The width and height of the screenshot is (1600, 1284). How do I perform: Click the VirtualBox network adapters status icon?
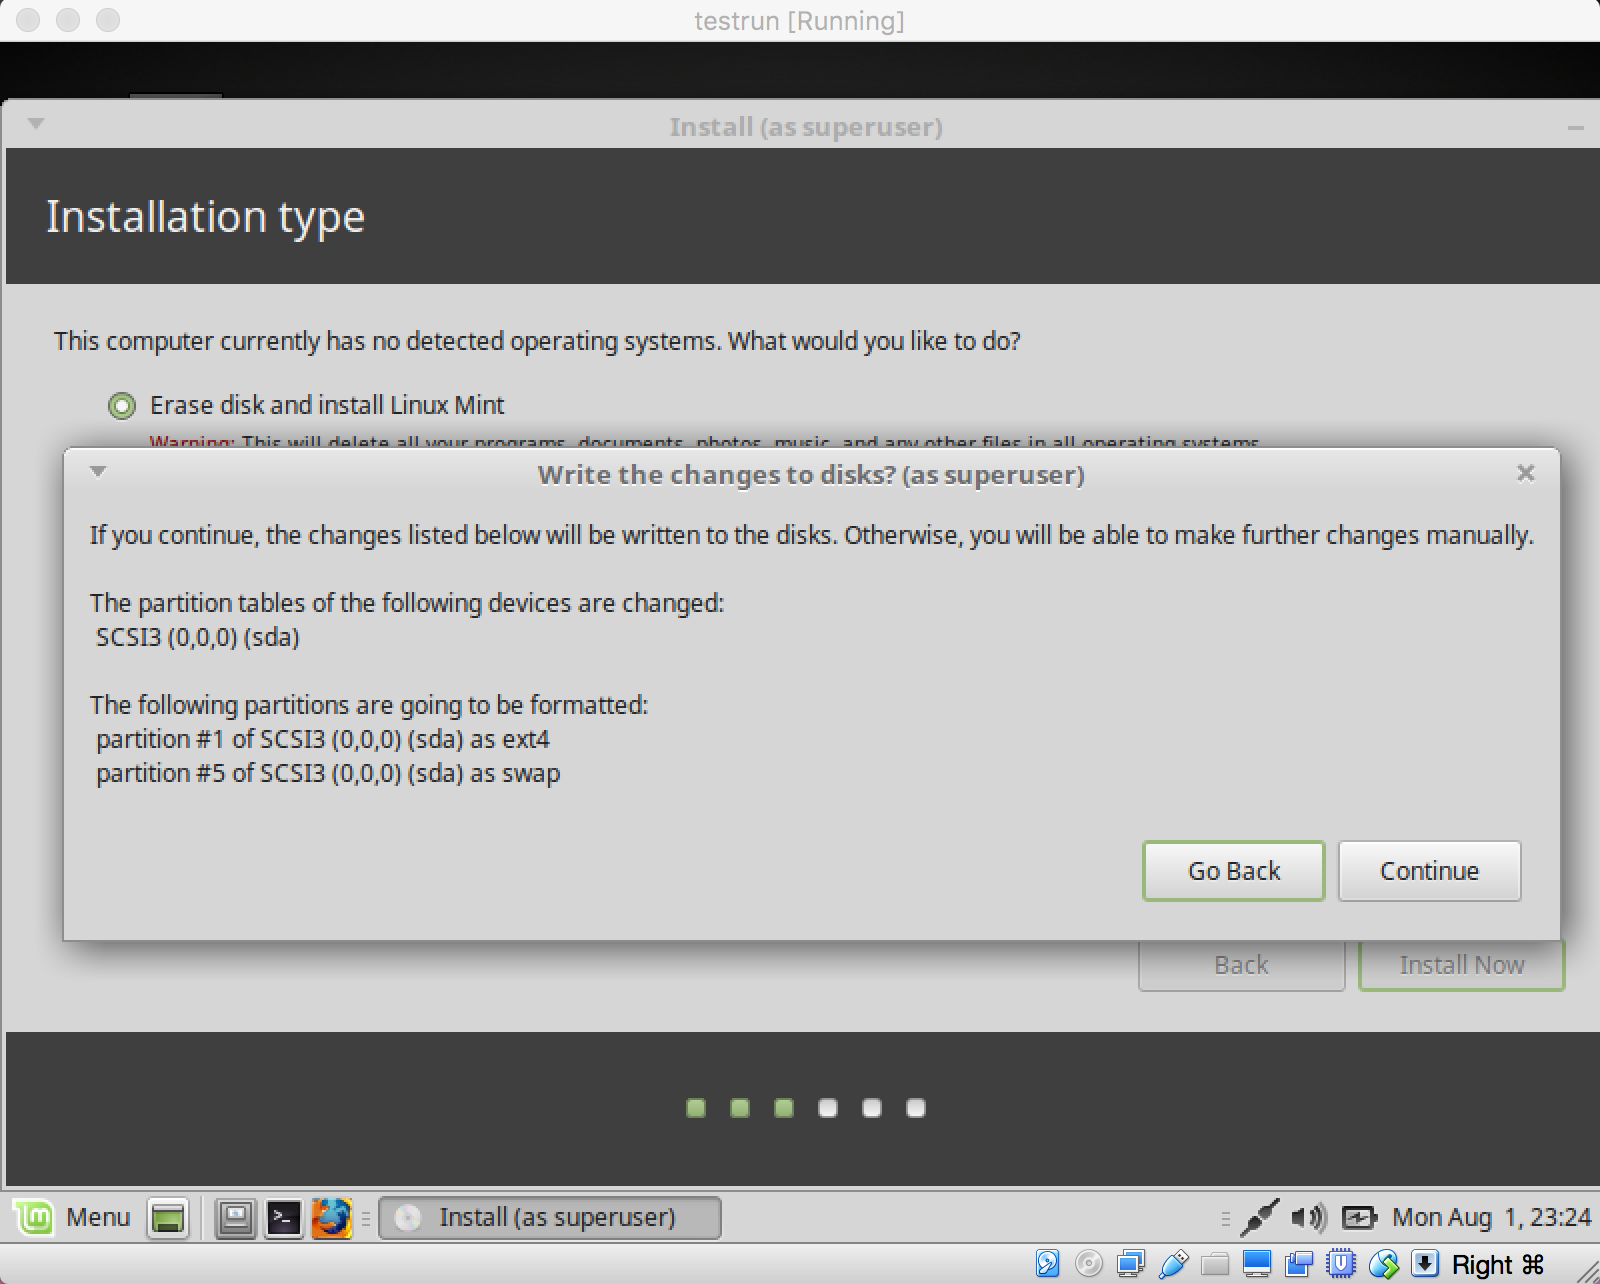[x=1131, y=1264]
